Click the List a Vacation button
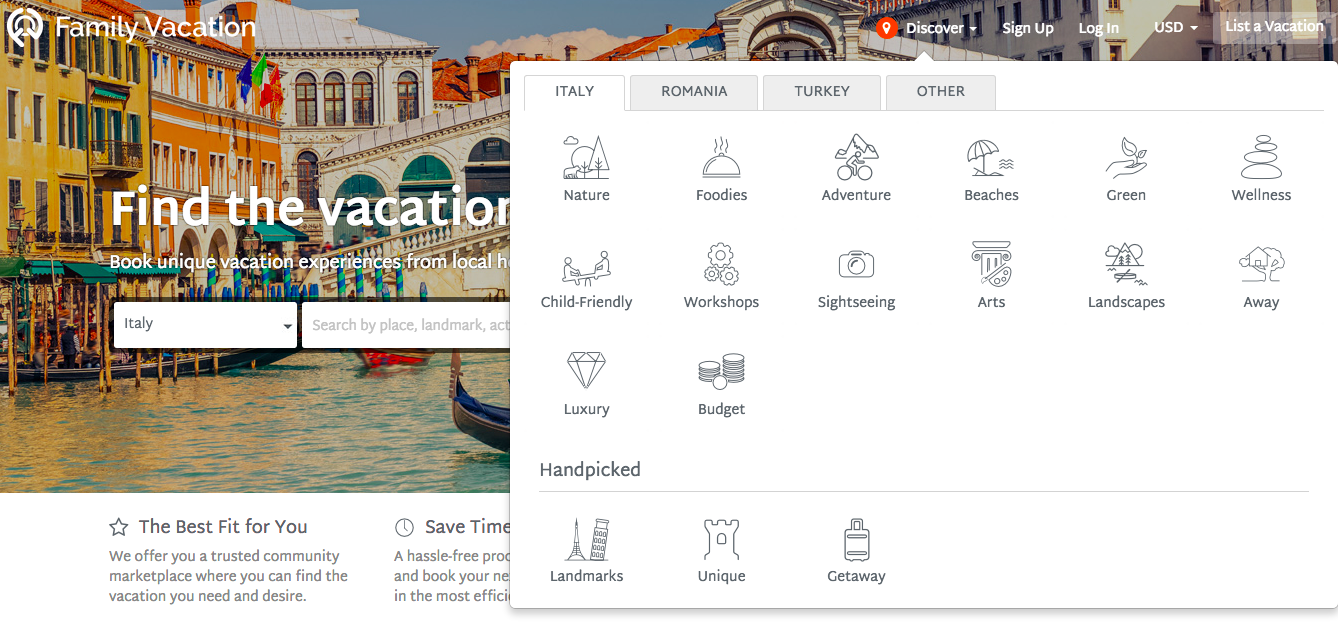 click(1273, 26)
